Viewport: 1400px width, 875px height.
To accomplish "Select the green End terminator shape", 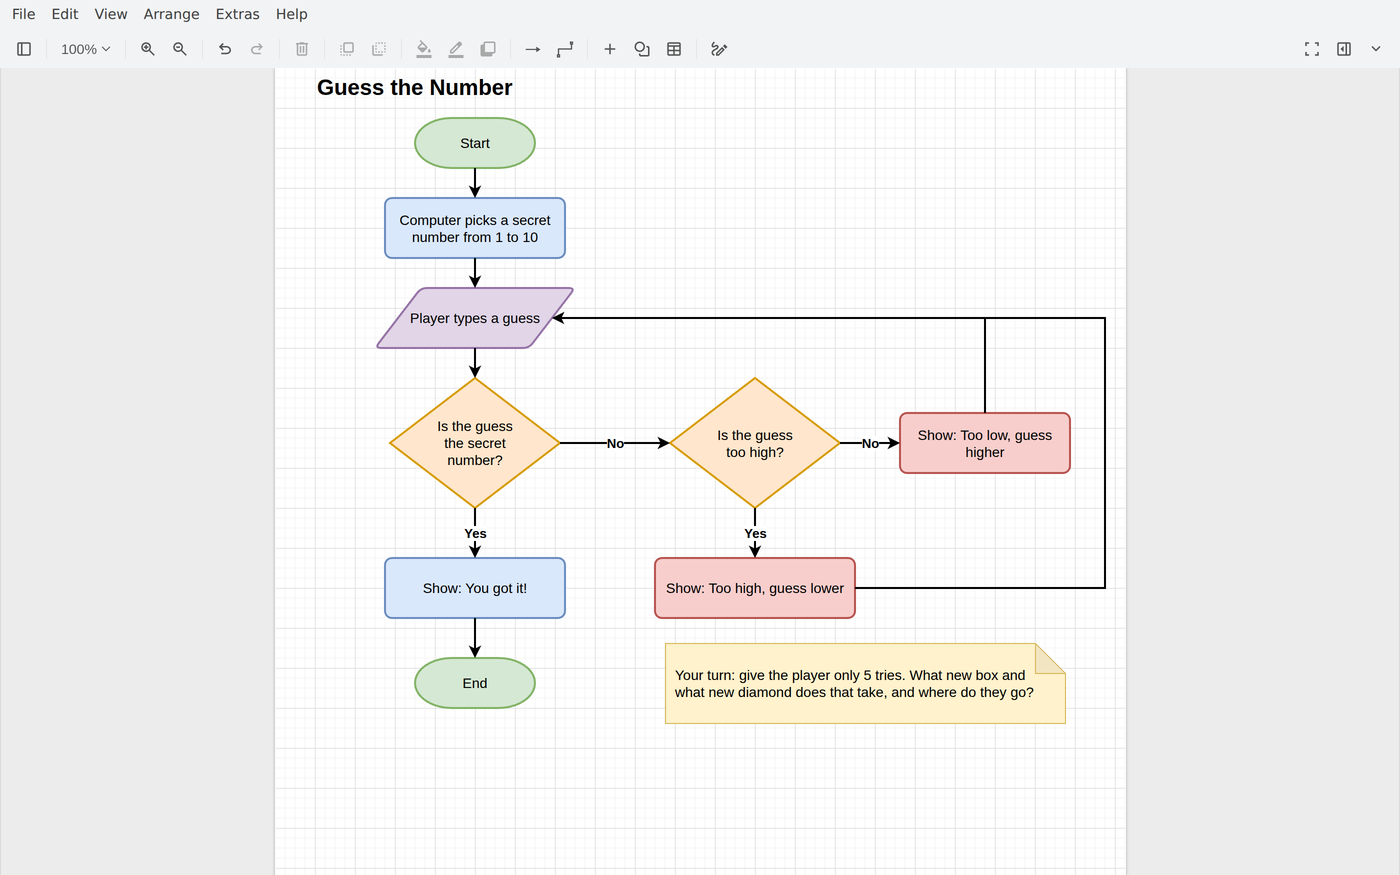I will [x=475, y=683].
